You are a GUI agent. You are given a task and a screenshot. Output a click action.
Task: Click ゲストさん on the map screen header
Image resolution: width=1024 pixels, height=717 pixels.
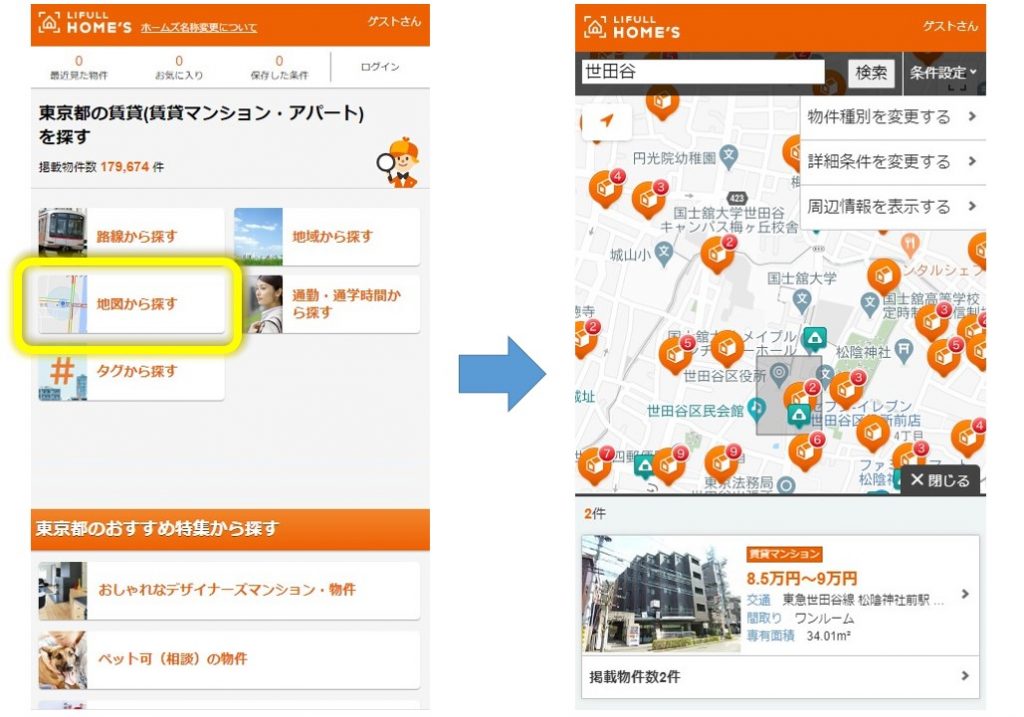pos(950,26)
